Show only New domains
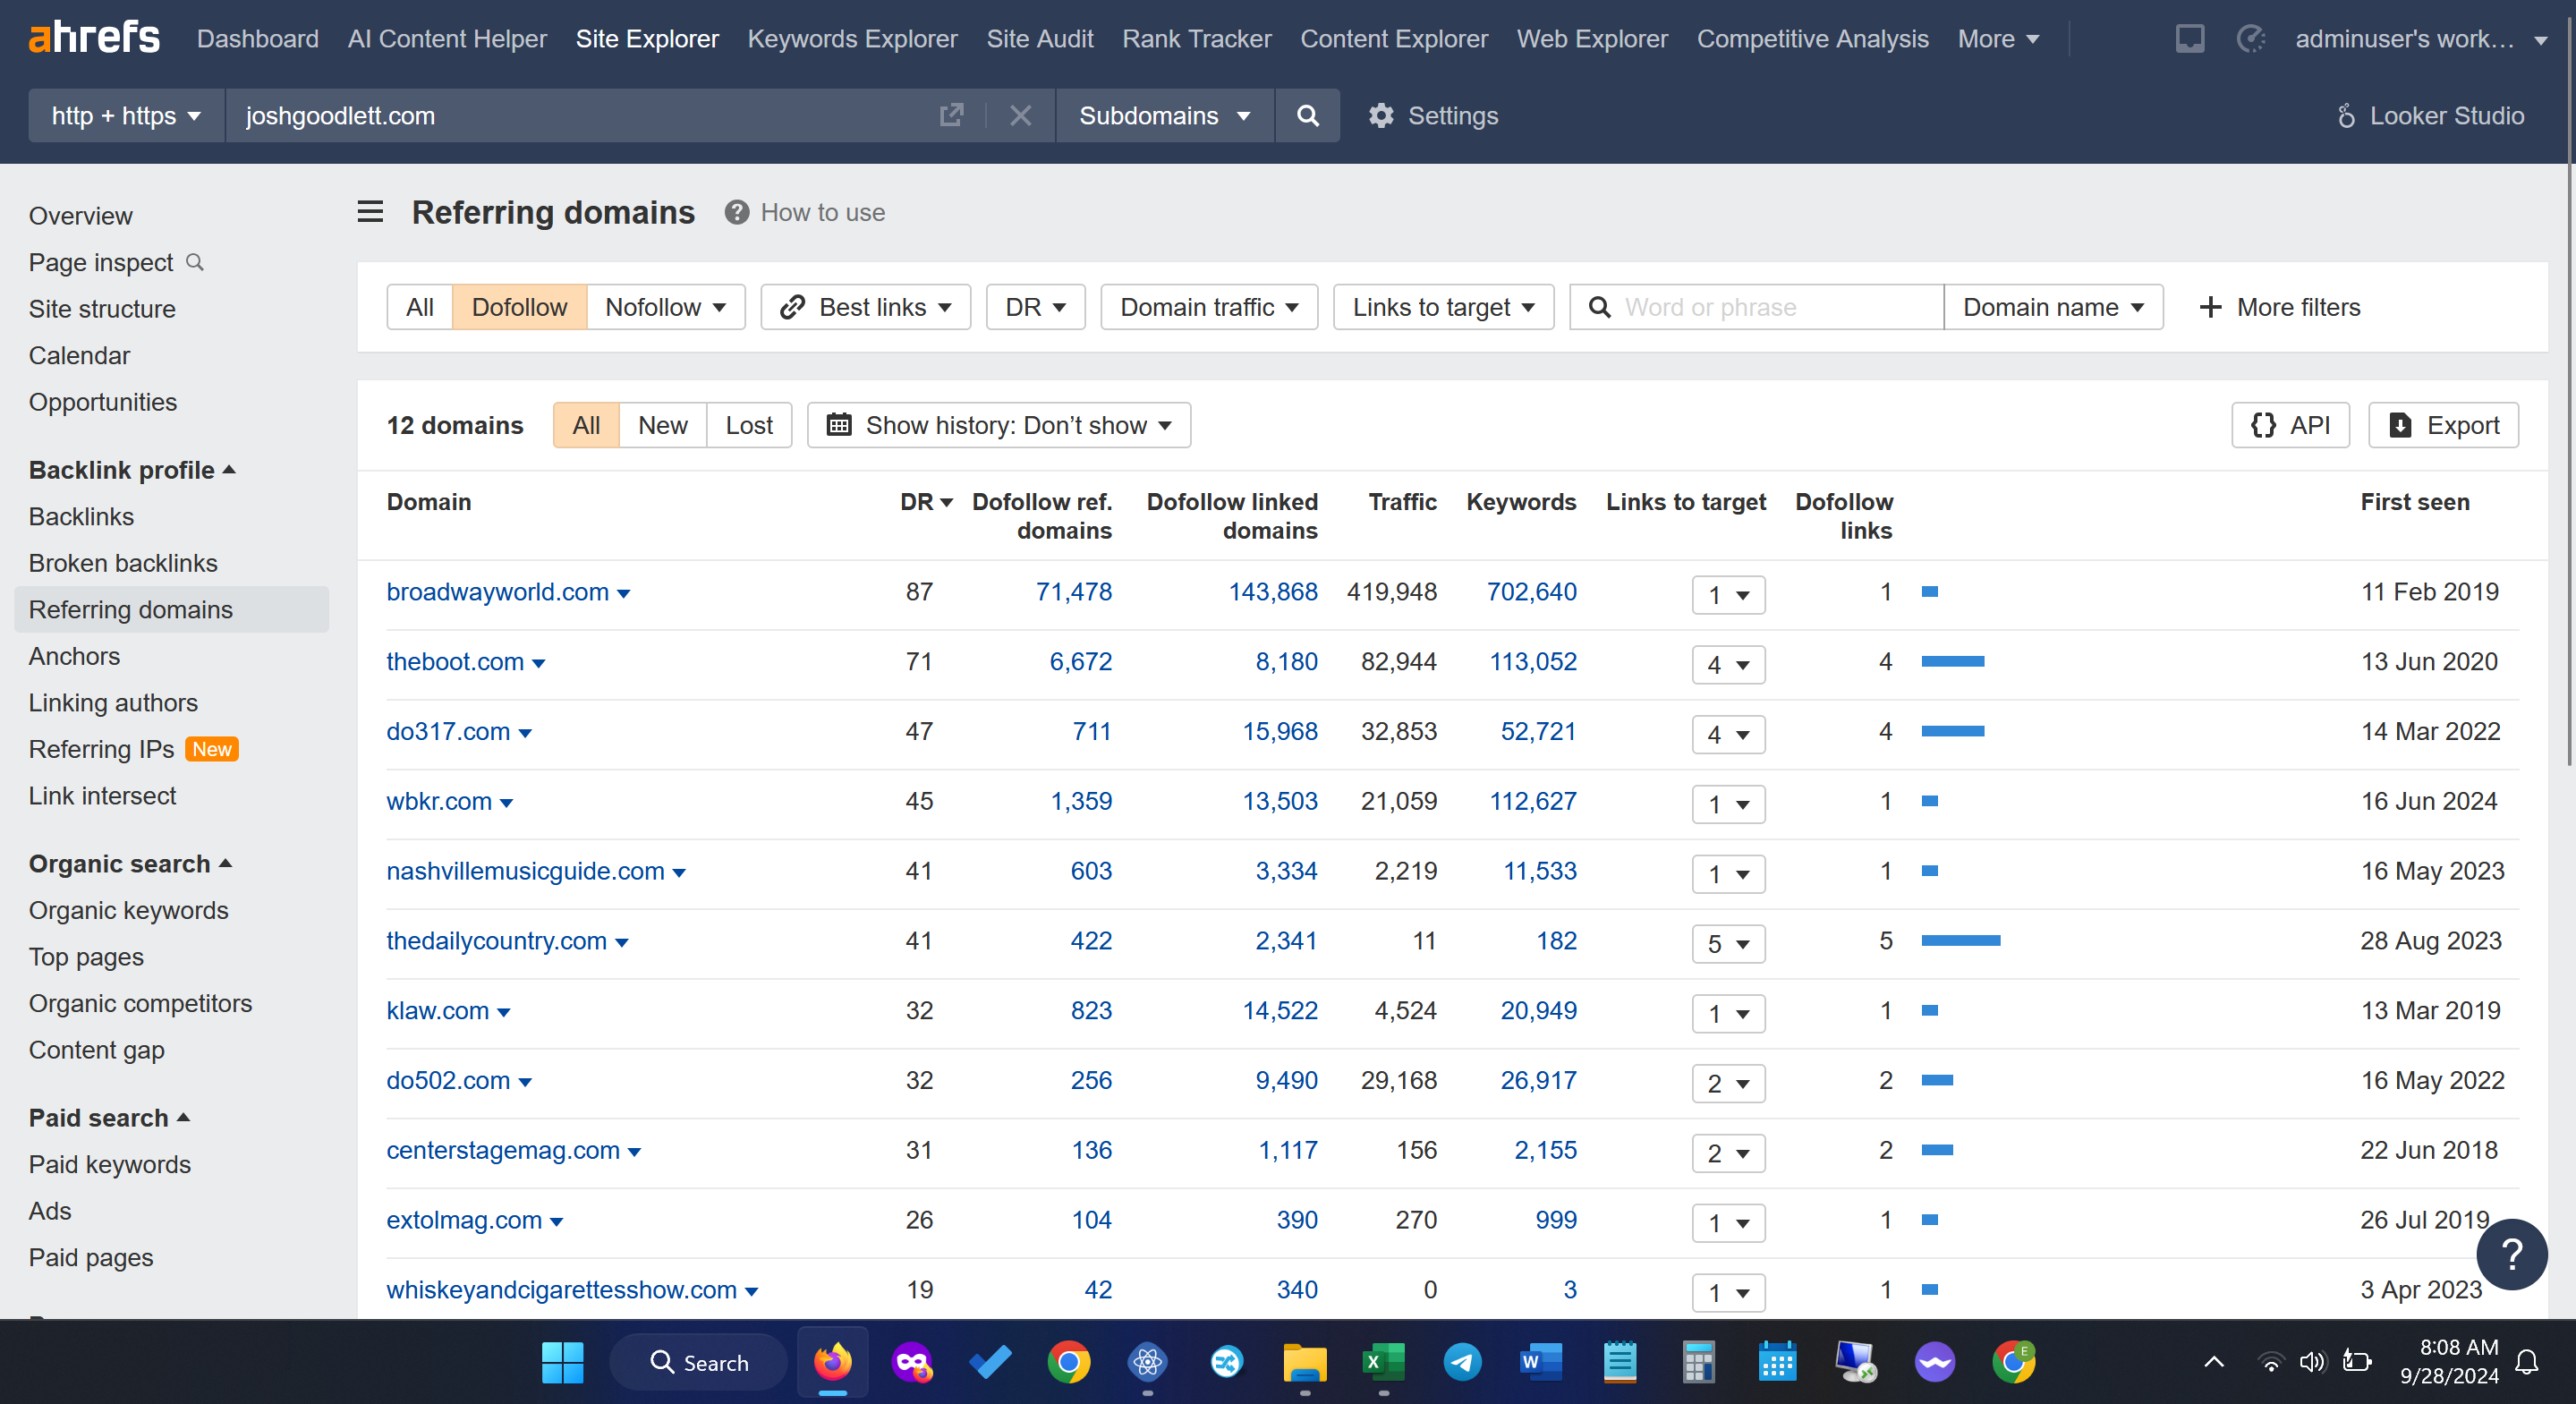The image size is (2576, 1404). point(663,425)
